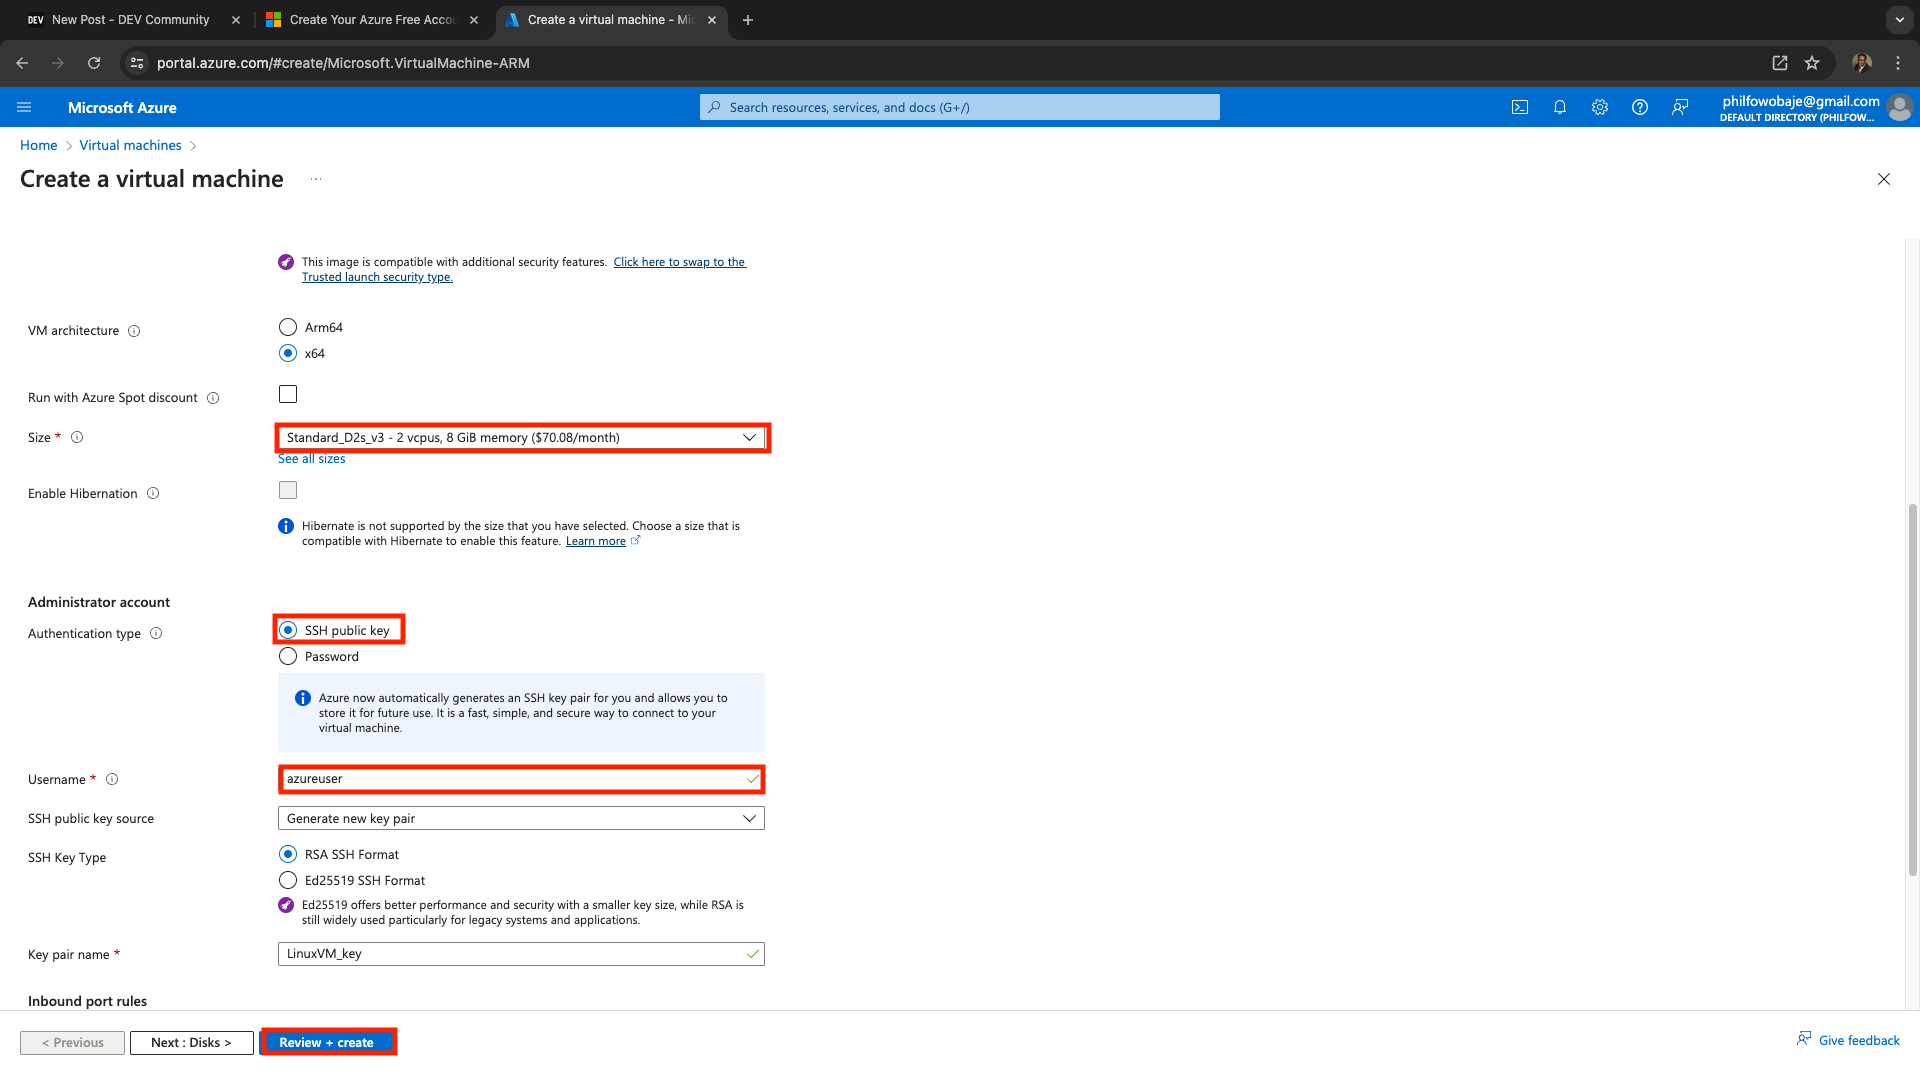Enable Run with Azure Spot discount checkbox
Image resolution: width=1920 pixels, height=1080 pixels.
[288, 394]
